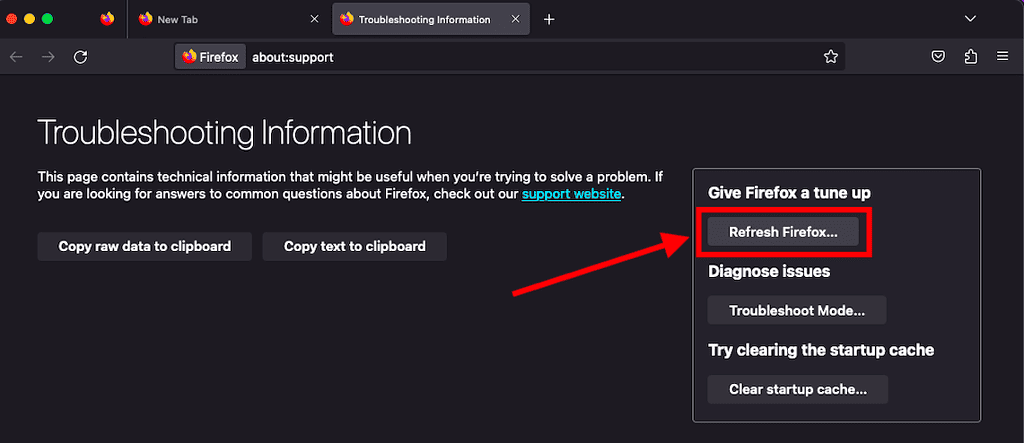Screen dimensions: 1024x443
Task: Reload the current page
Action: (x=81, y=57)
